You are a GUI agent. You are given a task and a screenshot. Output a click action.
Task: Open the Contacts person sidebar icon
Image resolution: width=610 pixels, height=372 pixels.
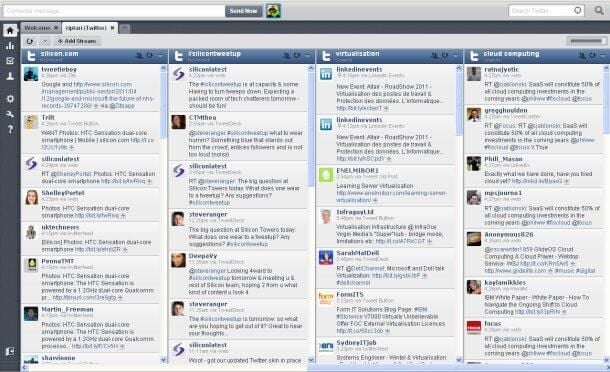pyautogui.click(x=10, y=76)
